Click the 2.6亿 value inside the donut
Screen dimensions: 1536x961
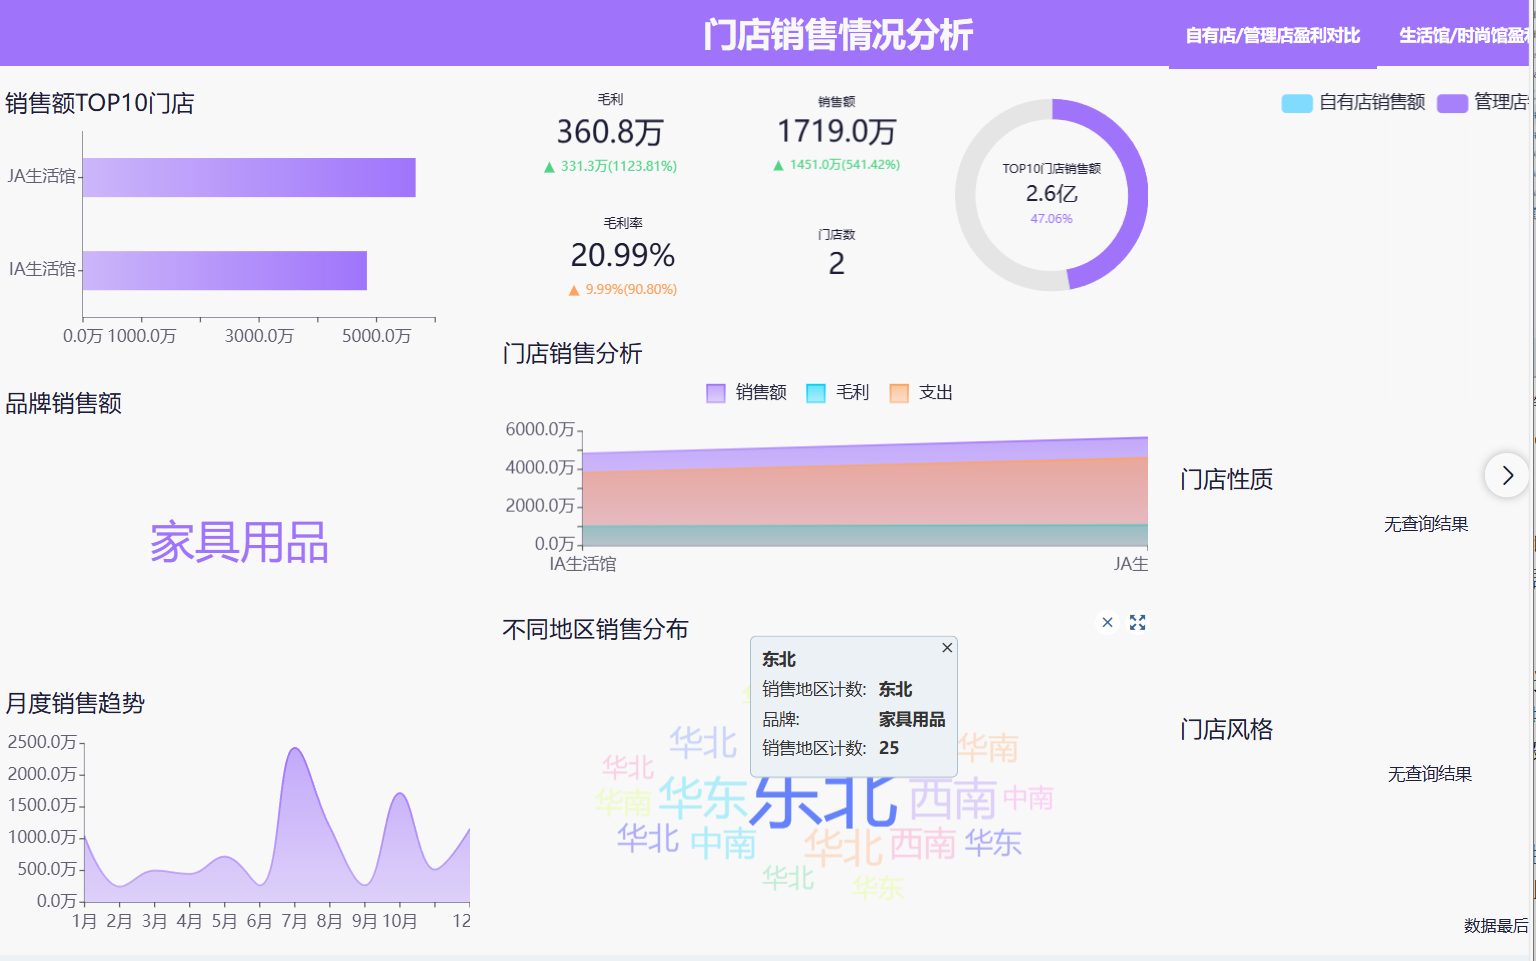coord(1052,194)
